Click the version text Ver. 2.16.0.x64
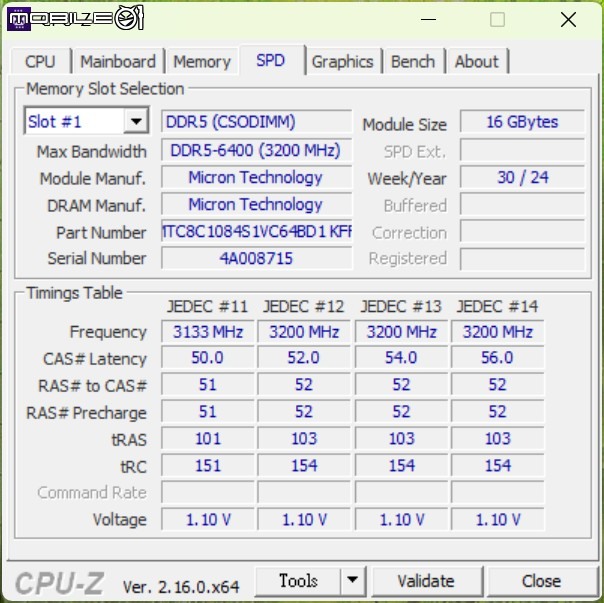The width and height of the screenshot is (604, 603). (x=181, y=587)
